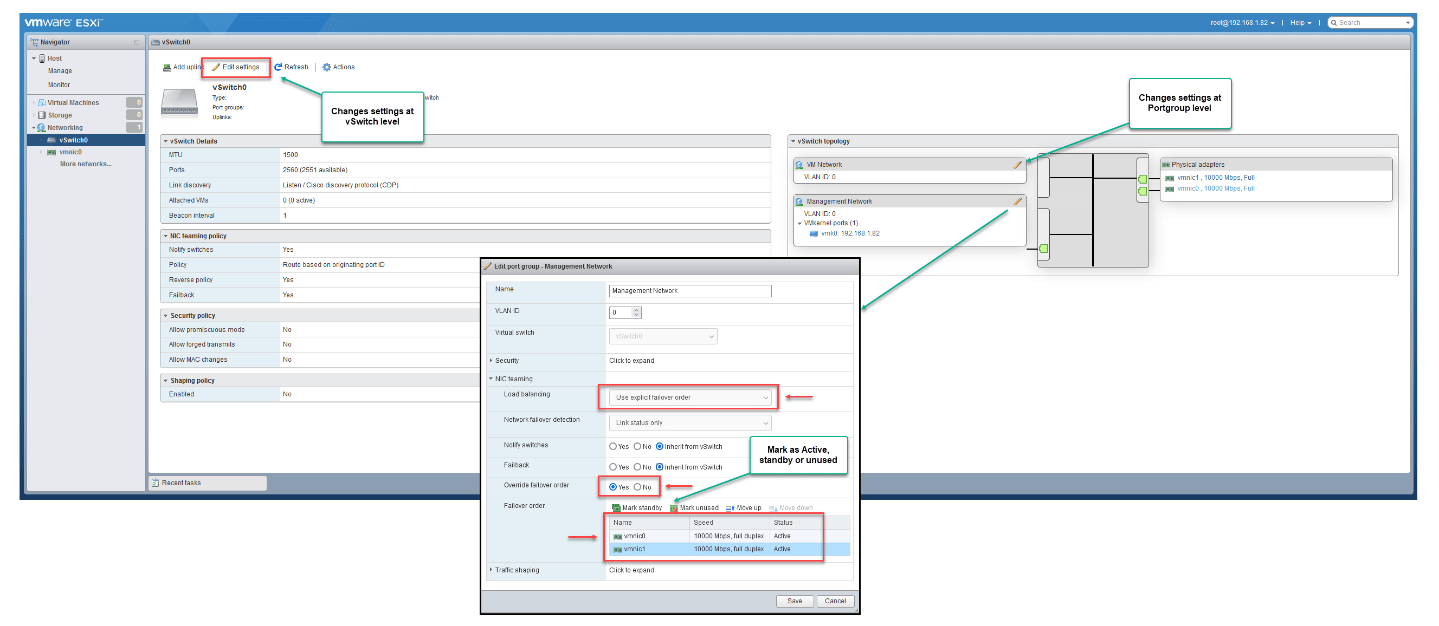Click the Mark standby icon
1439x626 pixels.
coord(616,508)
